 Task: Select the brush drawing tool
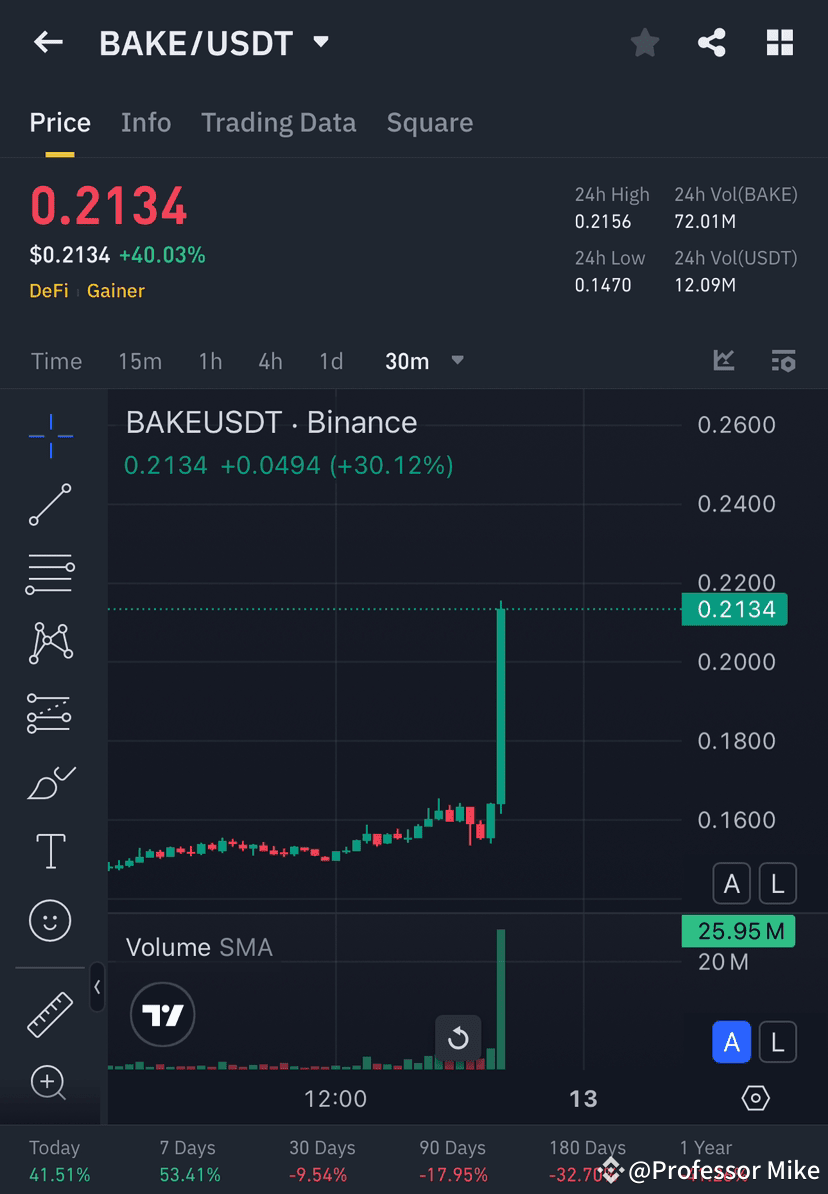pyautogui.click(x=50, y=783)
